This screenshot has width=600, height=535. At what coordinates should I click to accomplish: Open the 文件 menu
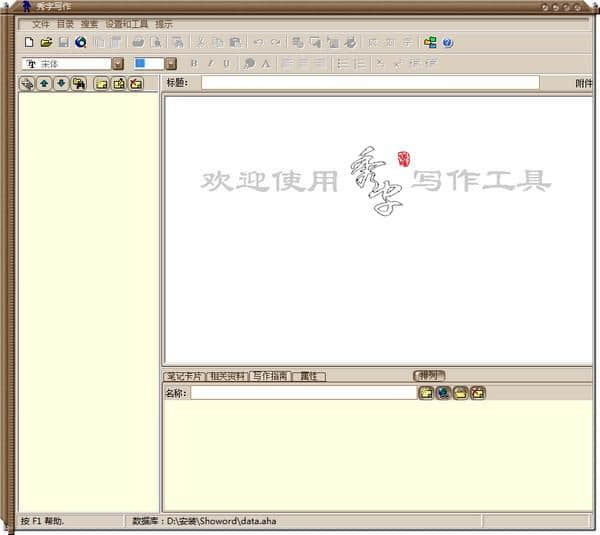click(40, 23)
